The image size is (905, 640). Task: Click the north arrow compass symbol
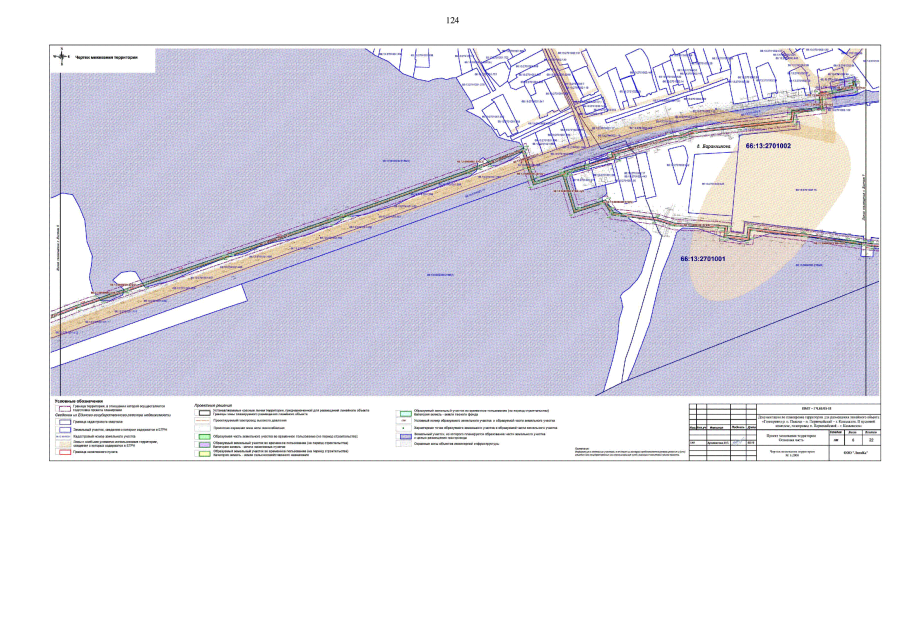tap(63, 56)
